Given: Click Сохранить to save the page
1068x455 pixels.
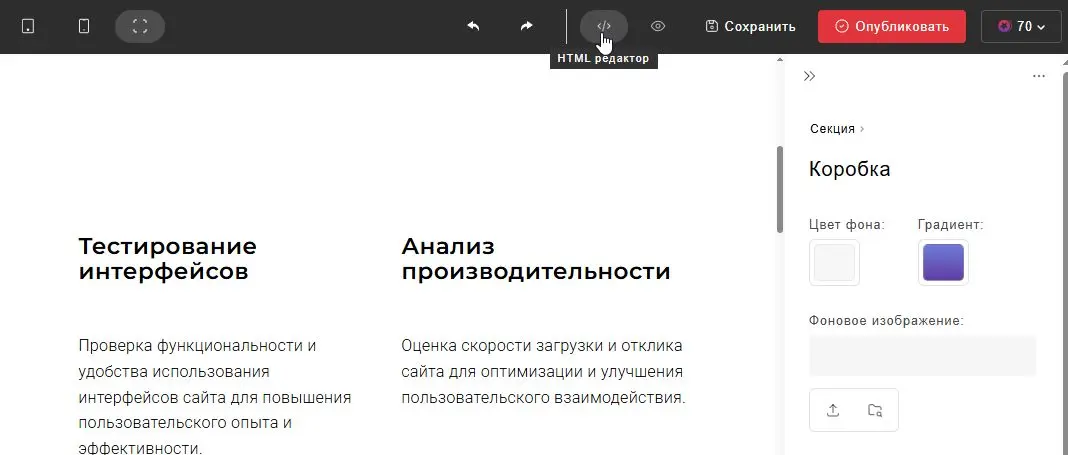Looking at the screenshot, I should [751, 27].
